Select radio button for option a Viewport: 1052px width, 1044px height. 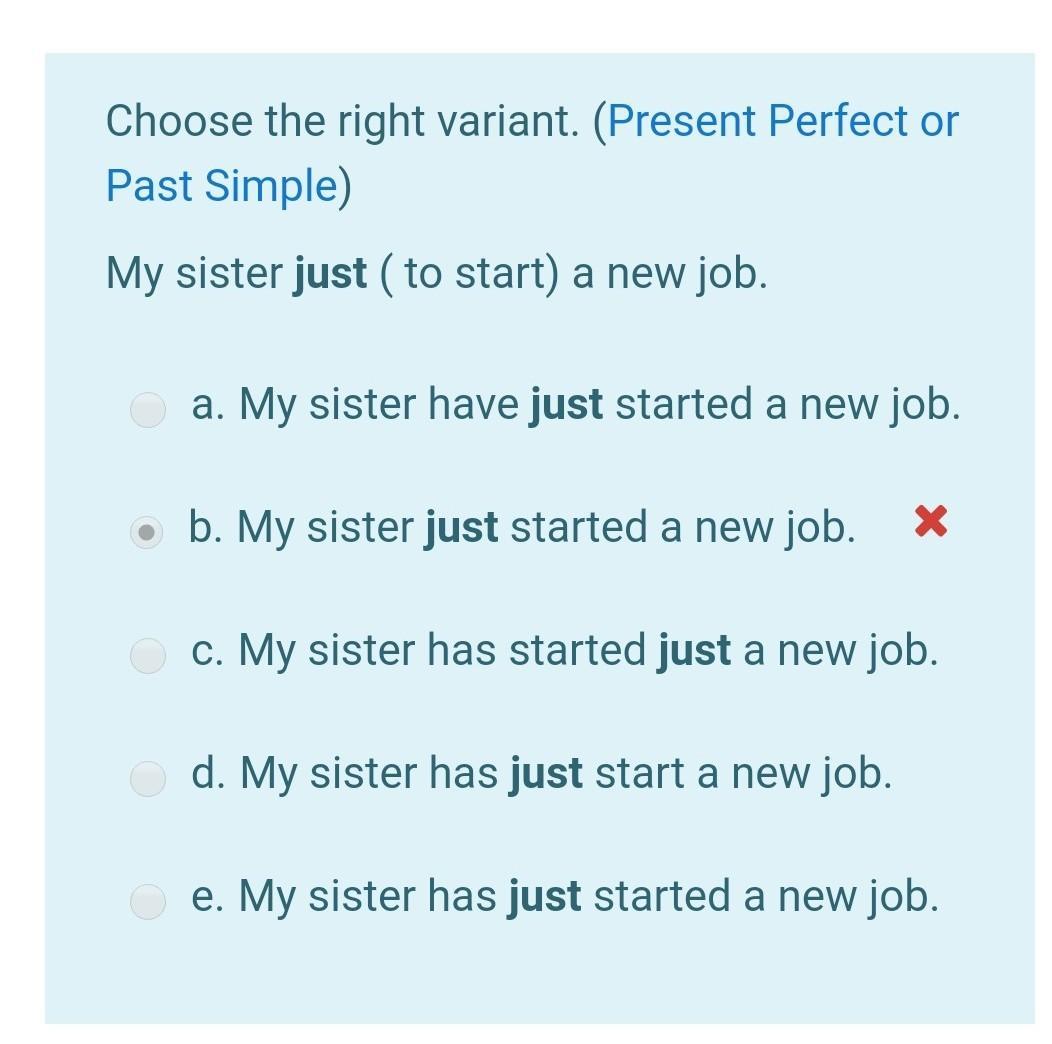[x=148, y=409]
